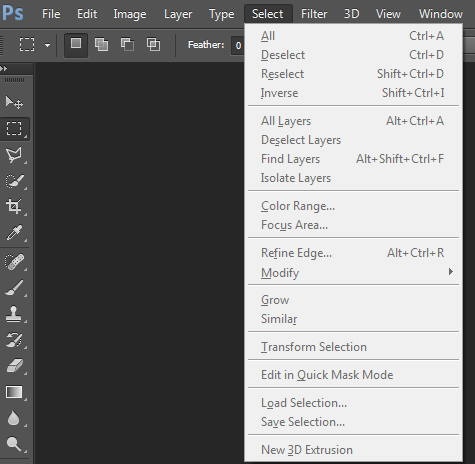Enable Subtract from selection mode

(127, 45)
